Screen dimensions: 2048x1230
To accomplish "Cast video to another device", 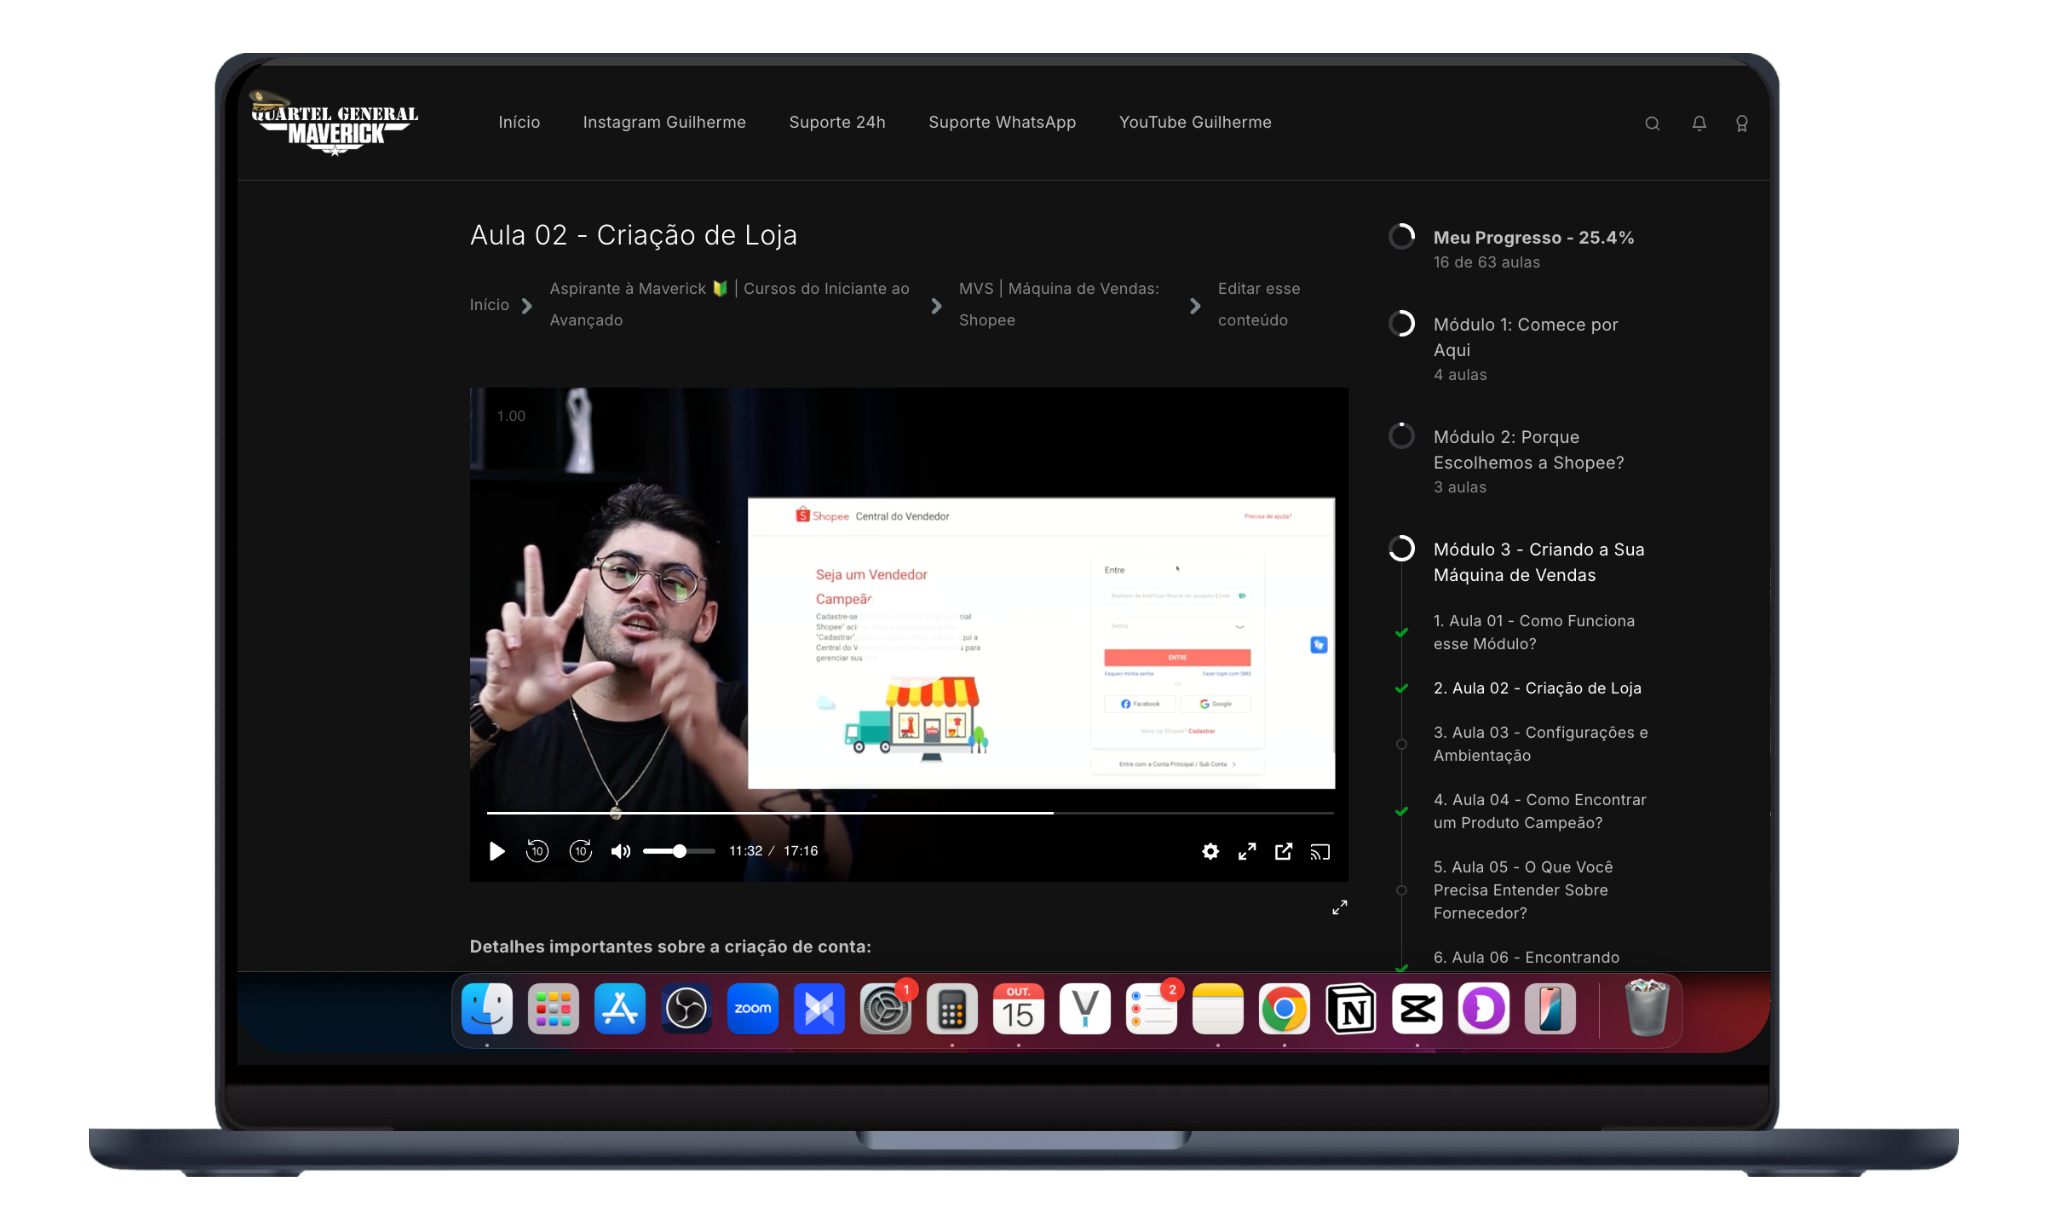I will click(x=1320, y=852).
